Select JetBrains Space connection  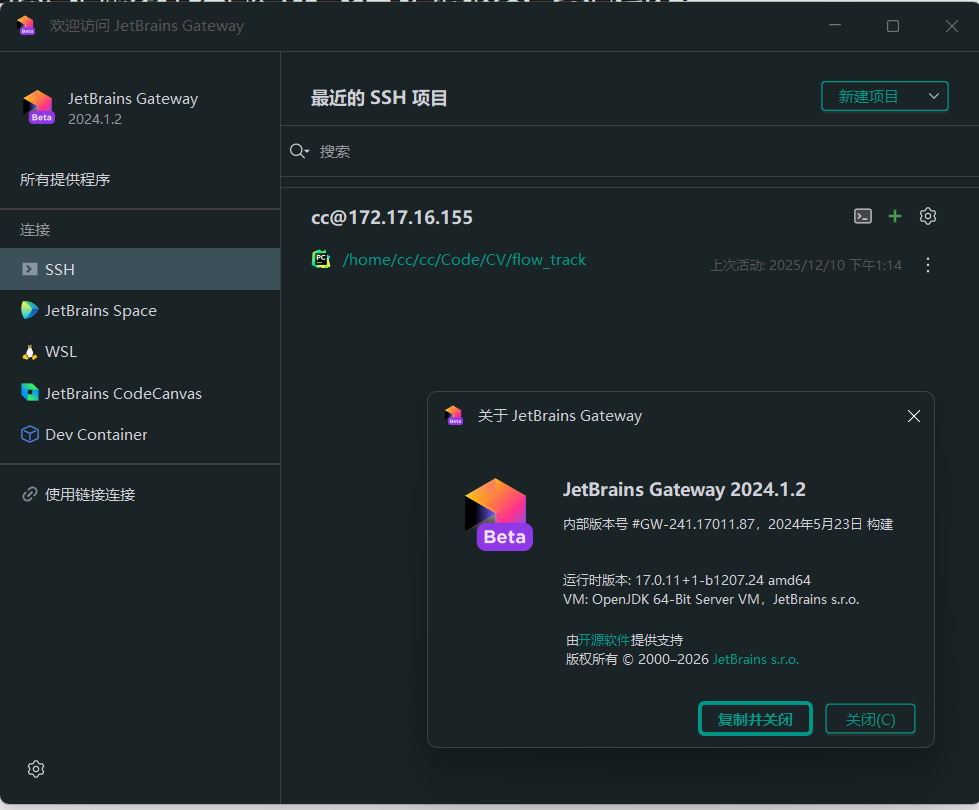click(140, 310)
